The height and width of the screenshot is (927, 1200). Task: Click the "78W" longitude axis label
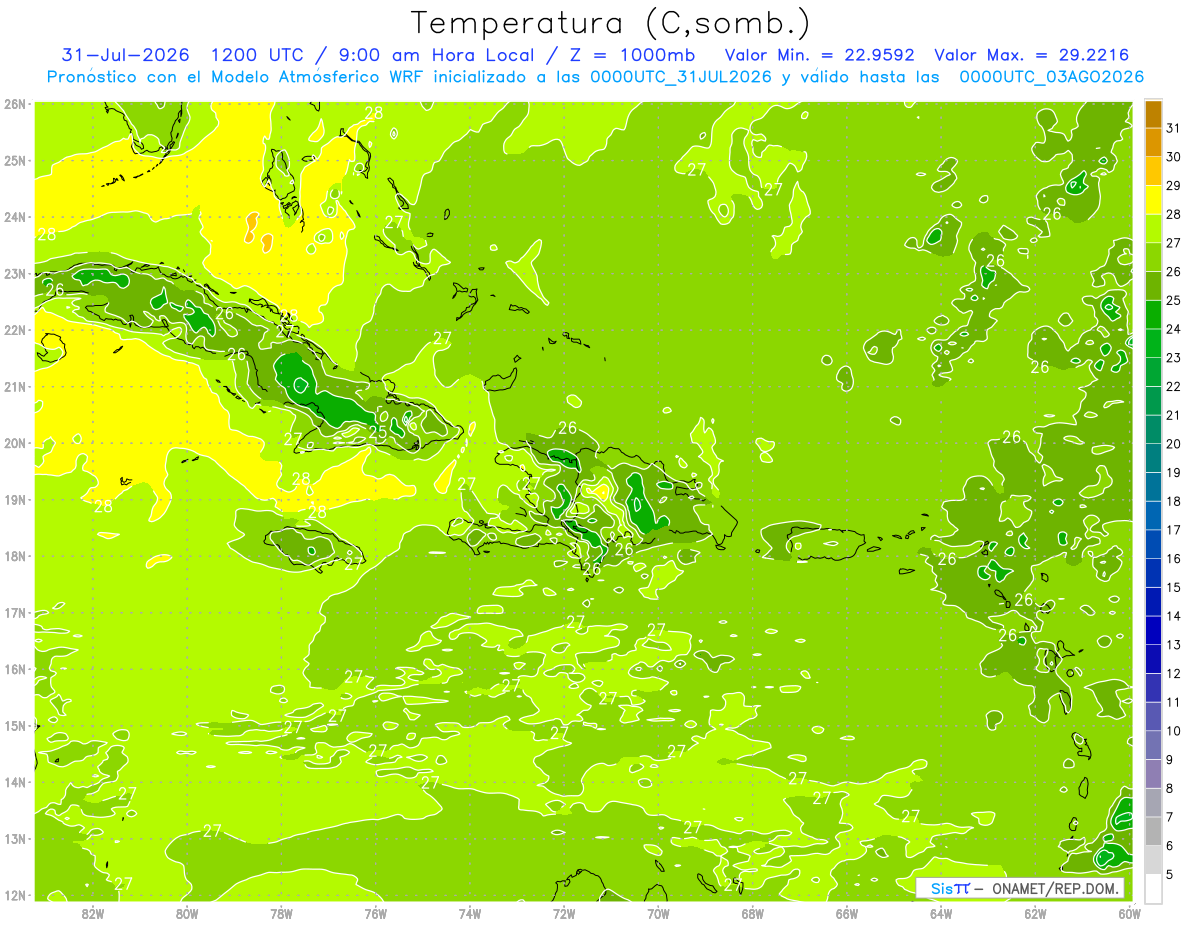[281, 914]
